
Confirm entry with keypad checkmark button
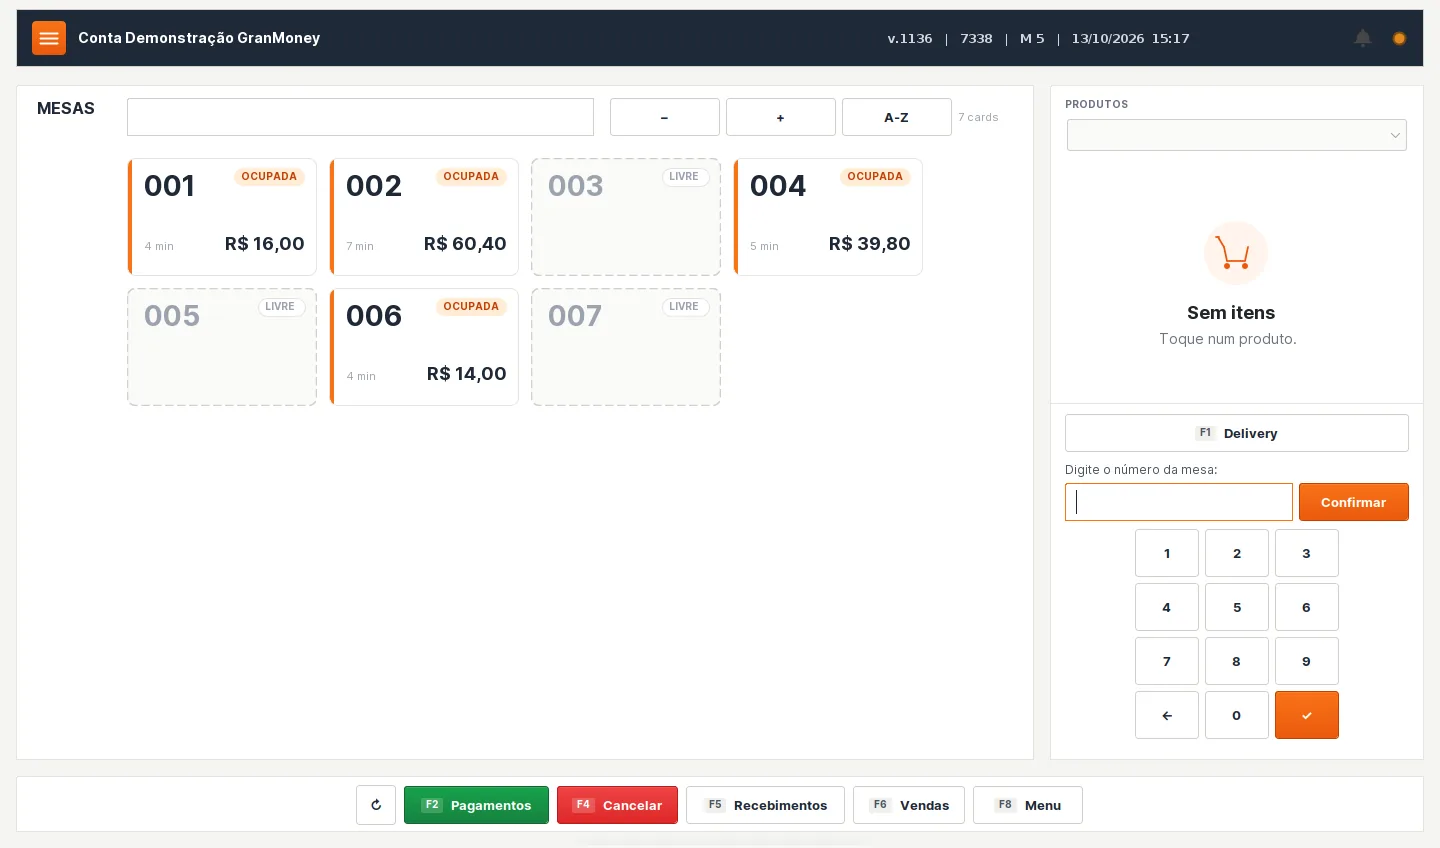point(1307,715)
